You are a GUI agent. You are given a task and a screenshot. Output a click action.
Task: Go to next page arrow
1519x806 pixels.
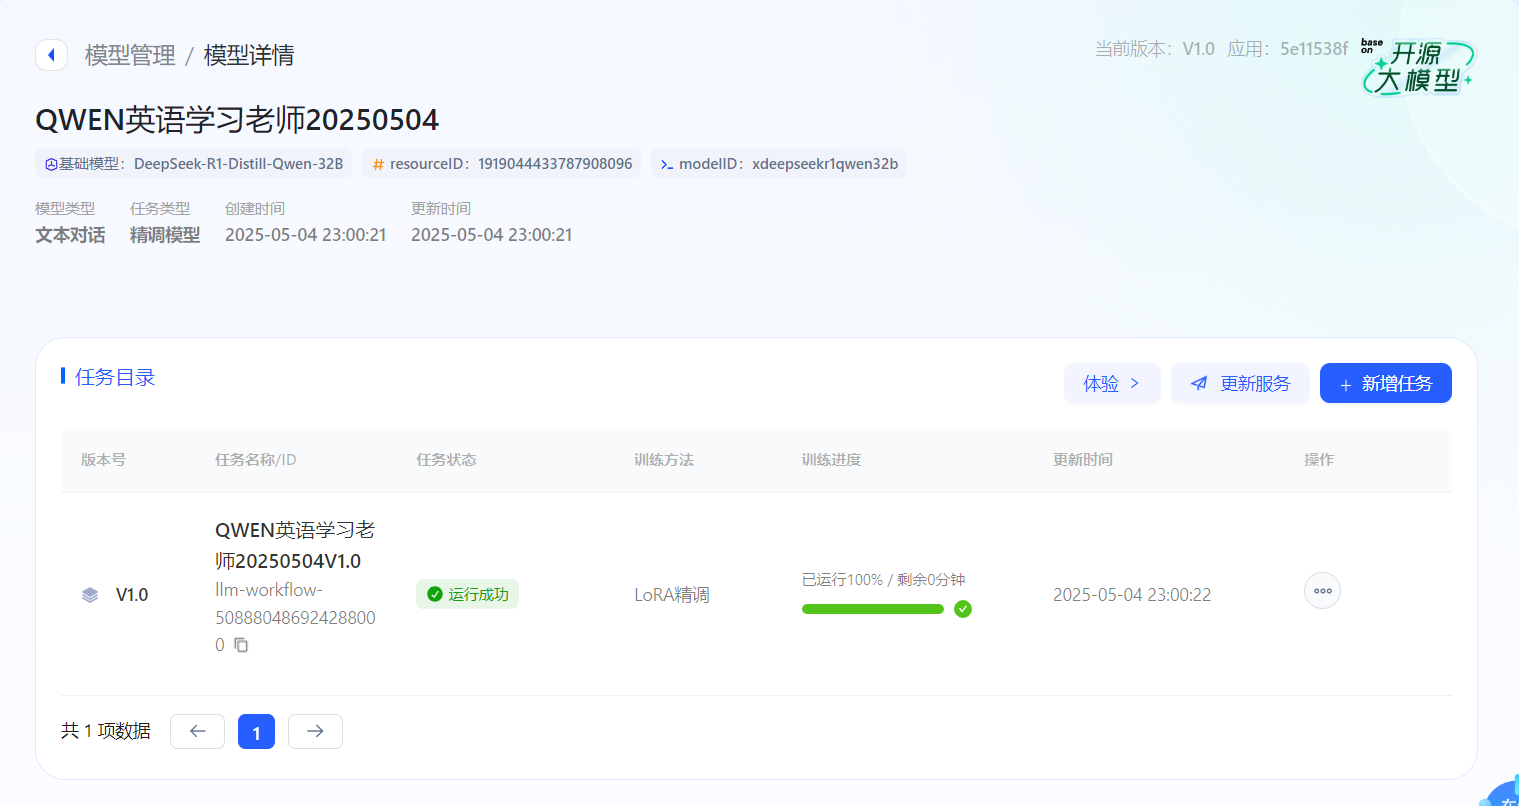coord(315,731)
